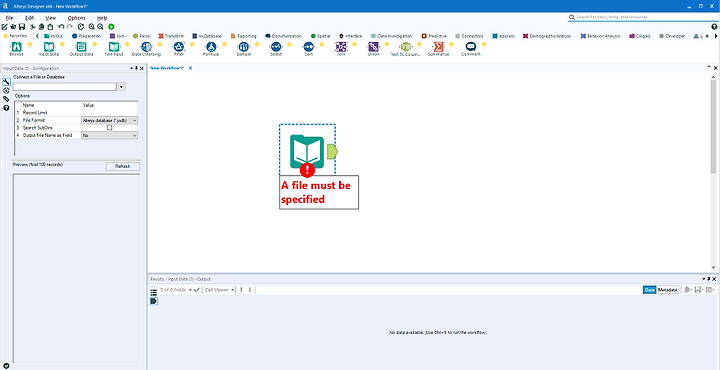This screenshot has height=370, width=720.
Task: Open Output File Name as Field dropdown
Action: pyautogui.click(x=109, y=135)
